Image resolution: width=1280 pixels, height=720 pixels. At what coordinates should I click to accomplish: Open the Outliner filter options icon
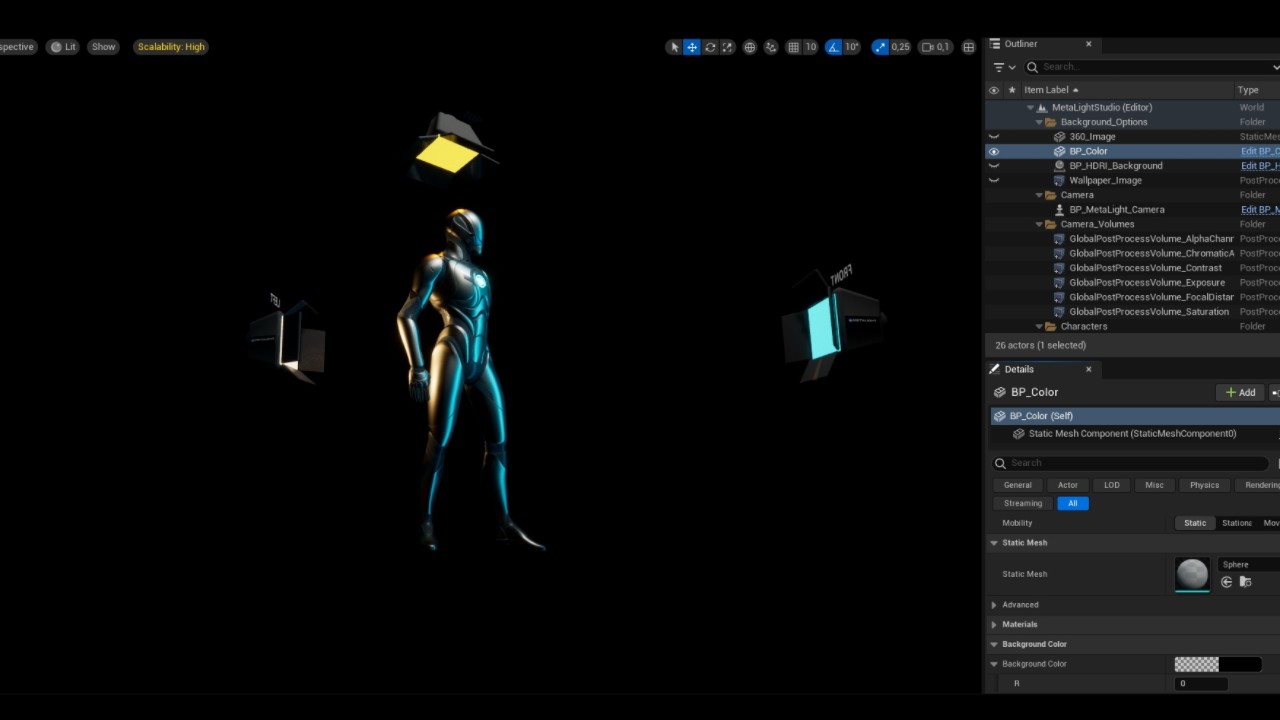point(1003,67)
